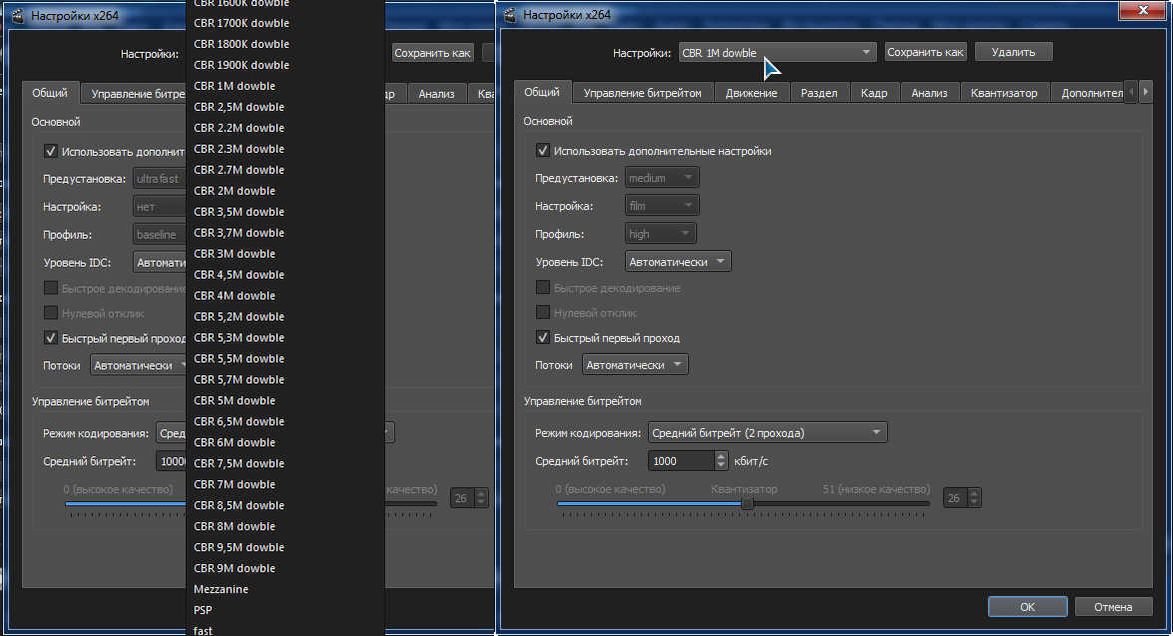Switch to 'Кадр' tab

[x=874, y=93]
